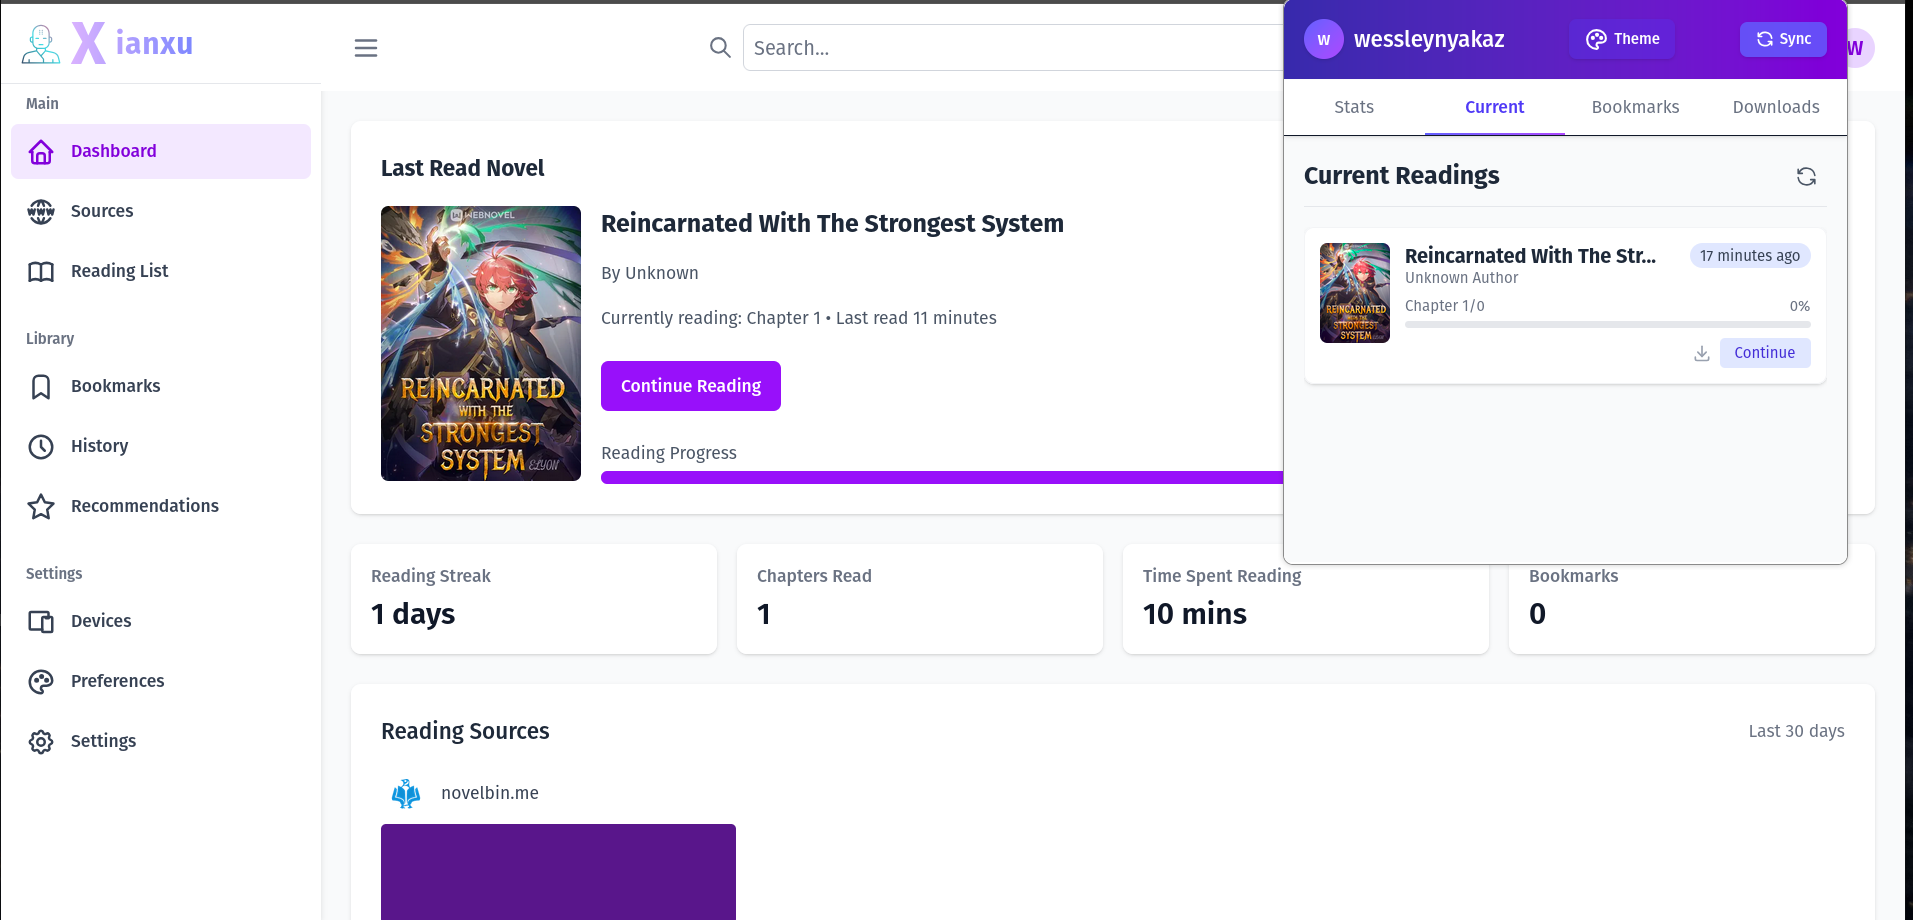Click the refresh icon beside Current Readings

click(1806, 177)
